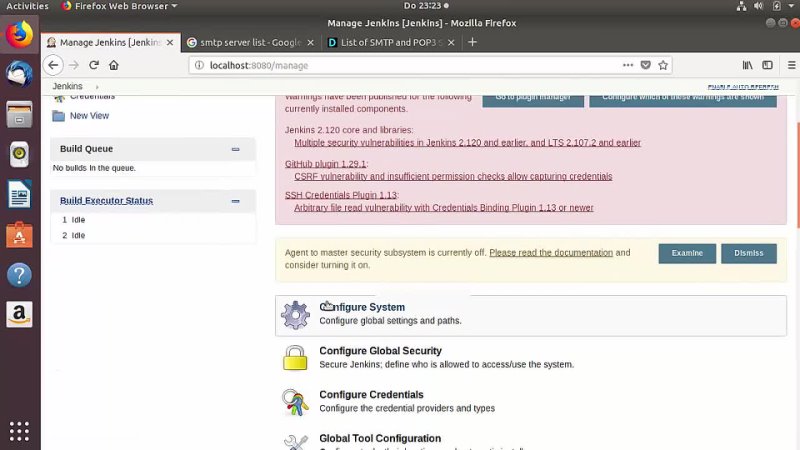Open the Firefox library icon
The height and width of the screenshot is (450, 800).
pos(747,65)
